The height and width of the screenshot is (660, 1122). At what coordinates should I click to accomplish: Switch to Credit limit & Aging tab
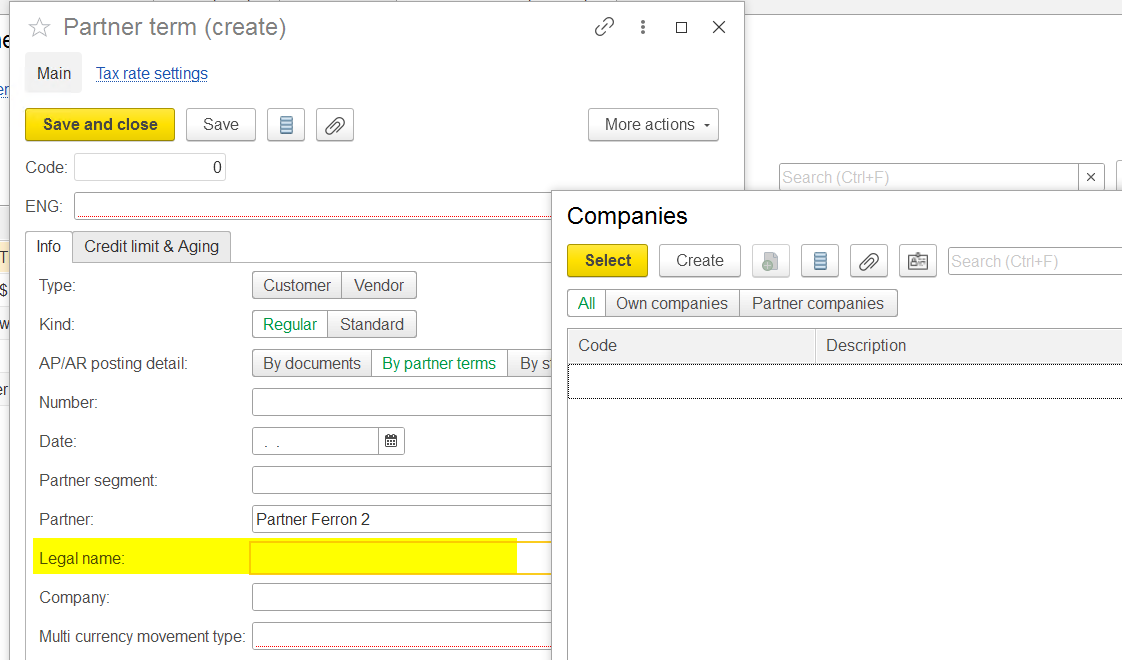[x=152, y=246]
